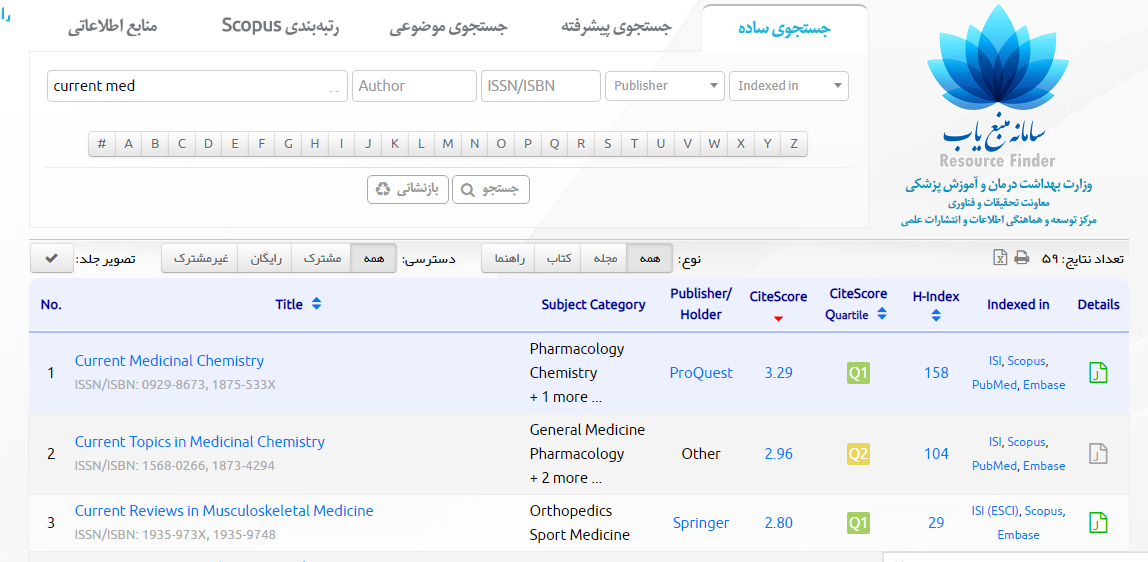Switch to جستجوی پیشرفته tab
The width and height of the screenshot is (1148, 562).
click(616, 28)
